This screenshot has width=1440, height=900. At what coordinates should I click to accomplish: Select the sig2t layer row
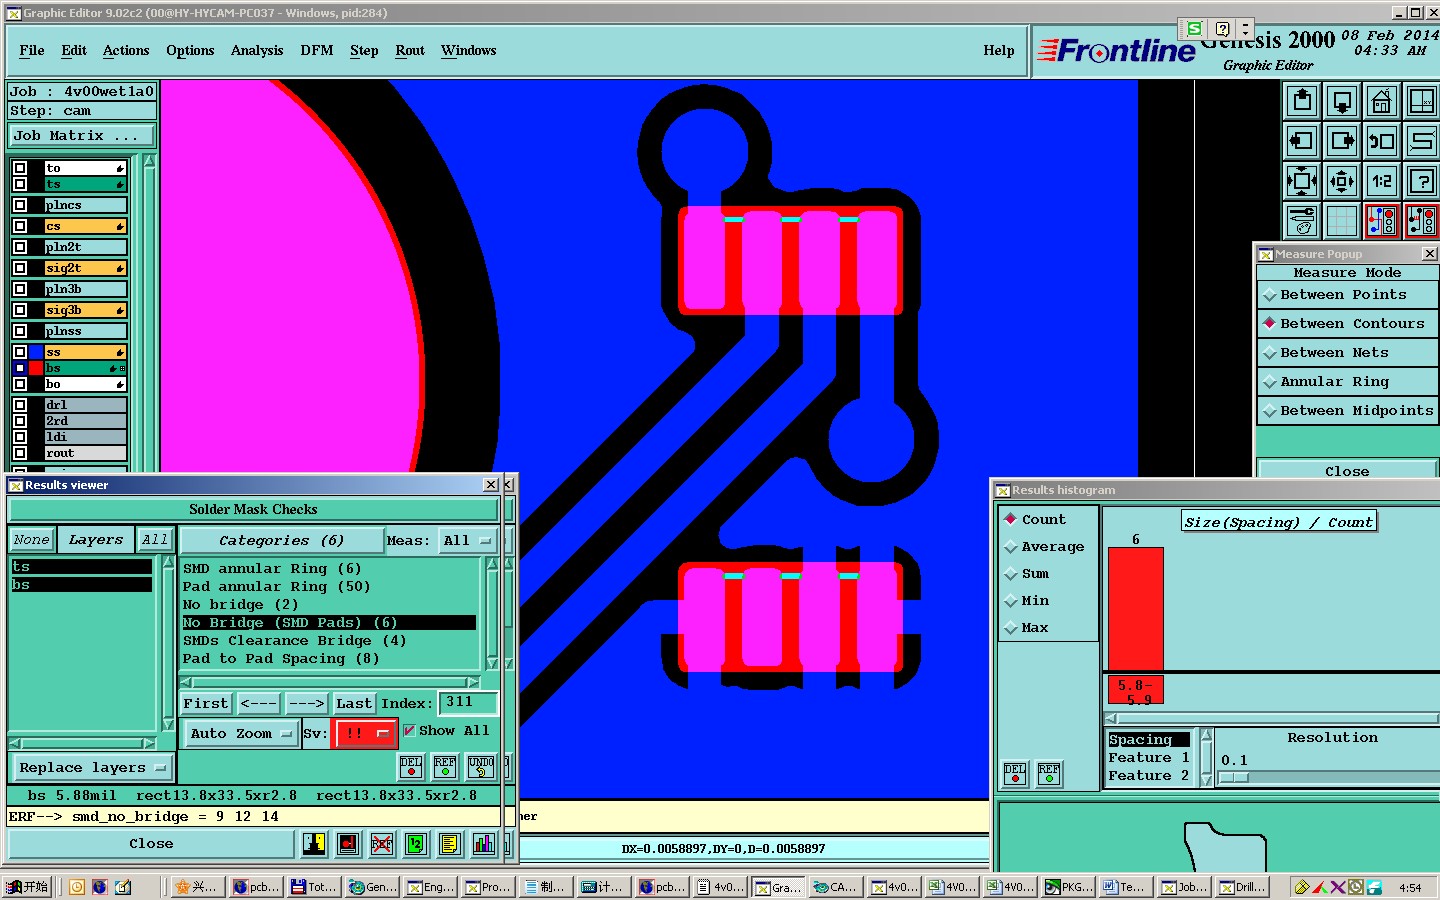(x=85, y=268)
